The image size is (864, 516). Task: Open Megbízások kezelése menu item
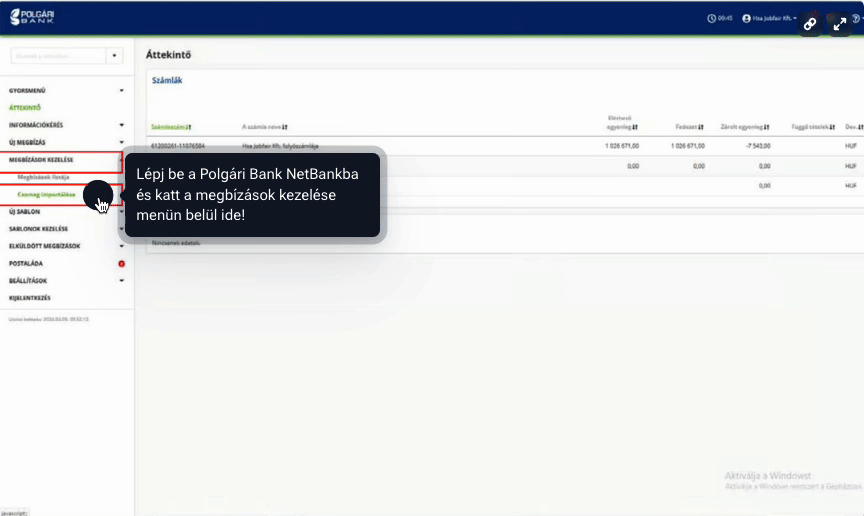click(x=41, y=160)
